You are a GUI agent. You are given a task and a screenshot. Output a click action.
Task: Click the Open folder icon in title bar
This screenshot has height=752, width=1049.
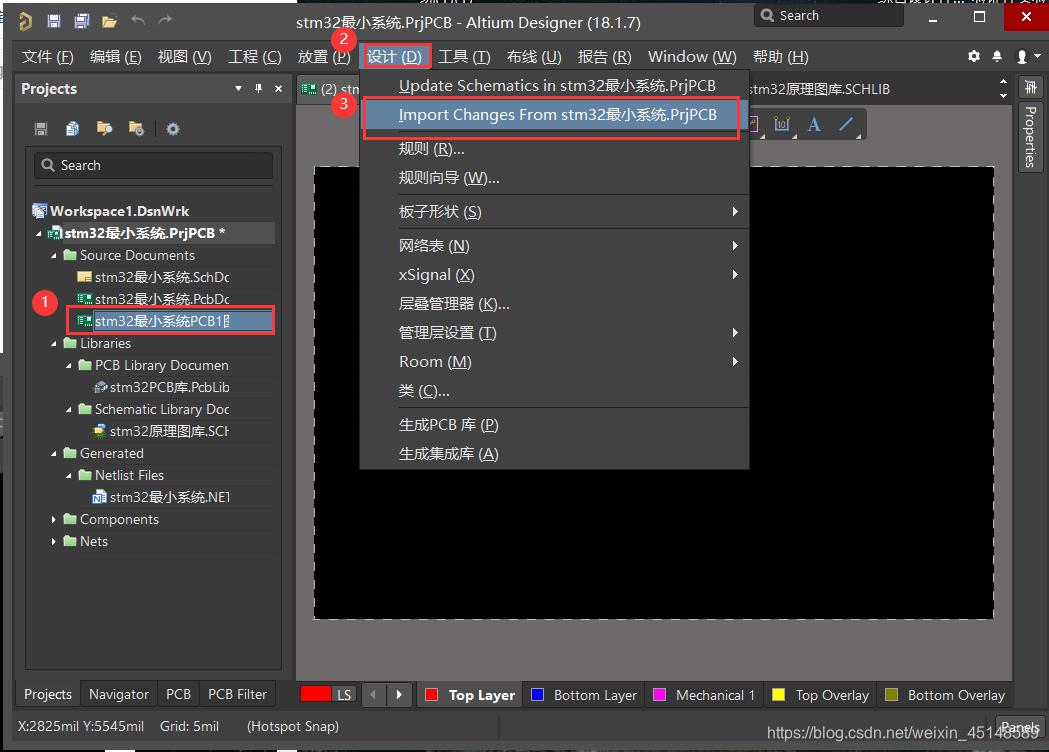click(109, 21)
